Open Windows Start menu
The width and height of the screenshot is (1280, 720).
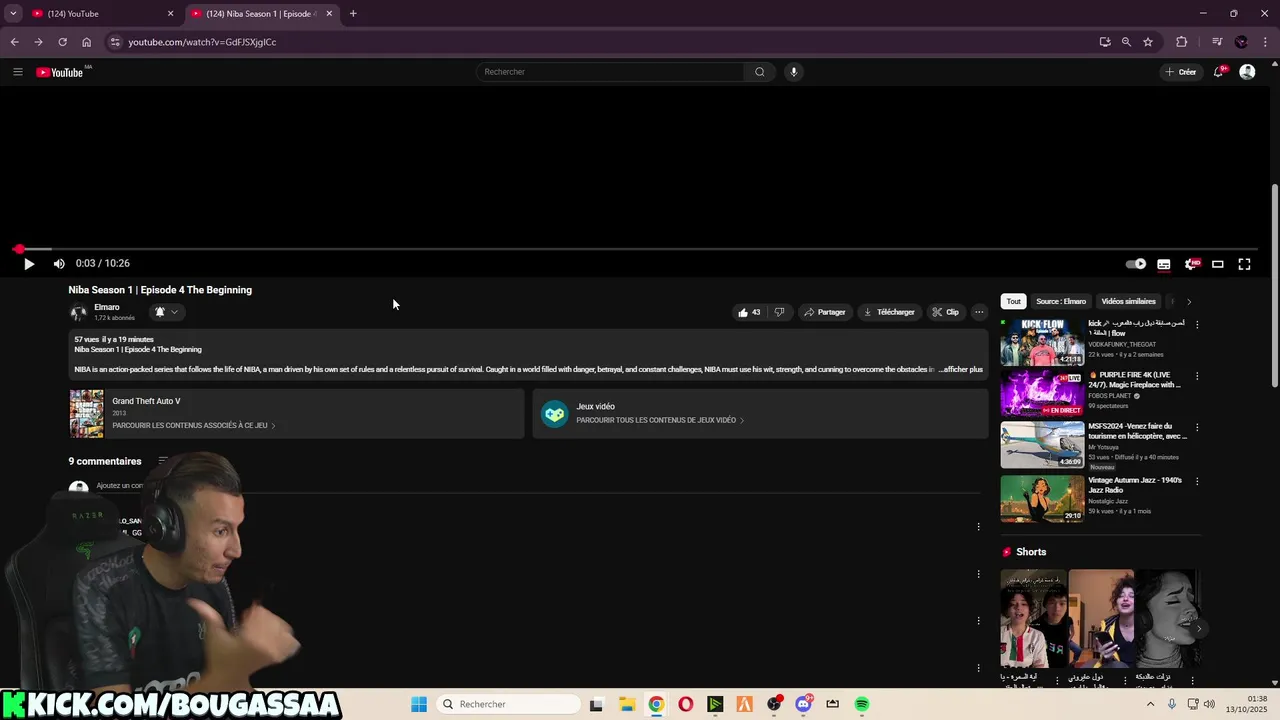coord(419,704)
